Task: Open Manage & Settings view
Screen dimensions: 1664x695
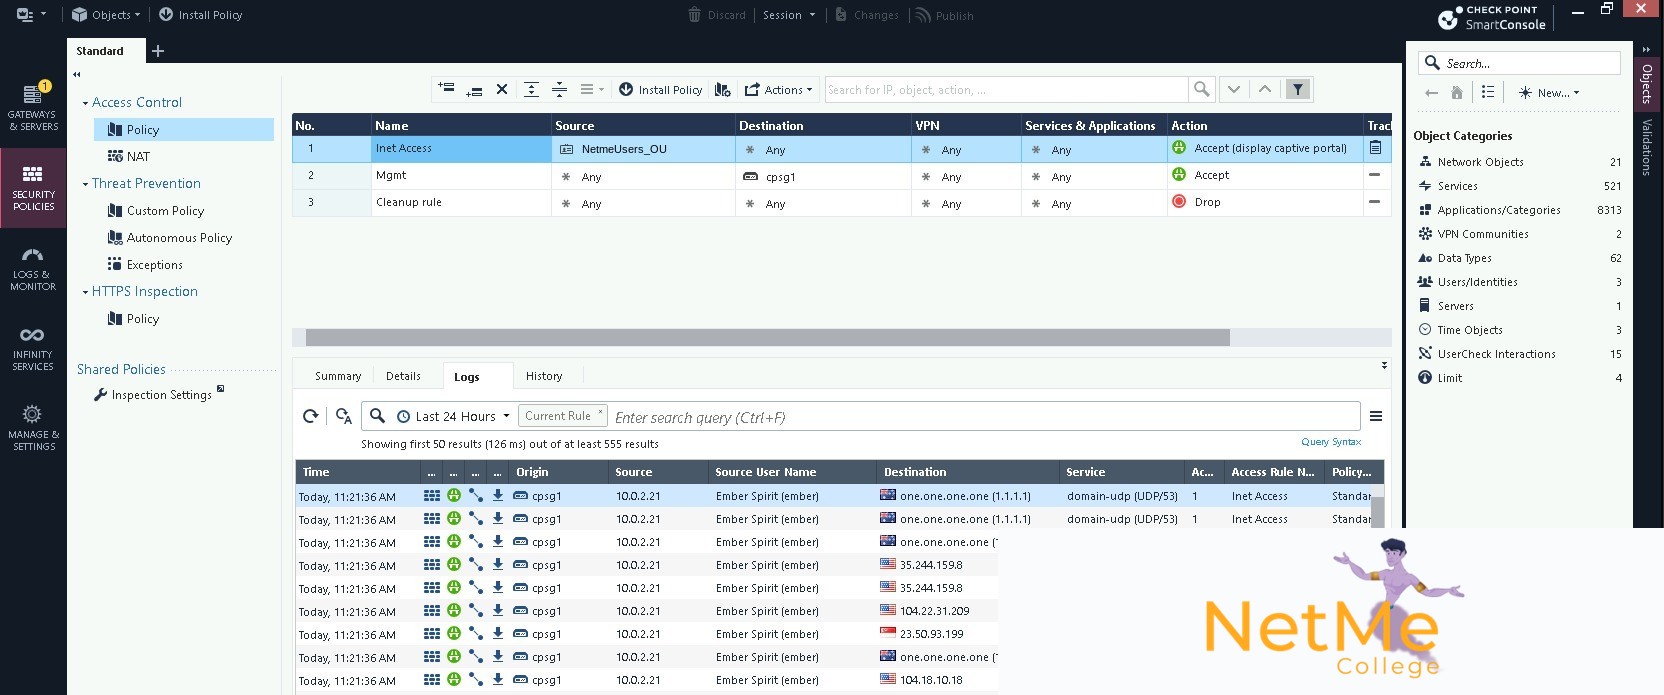Action: pos(33,428)
